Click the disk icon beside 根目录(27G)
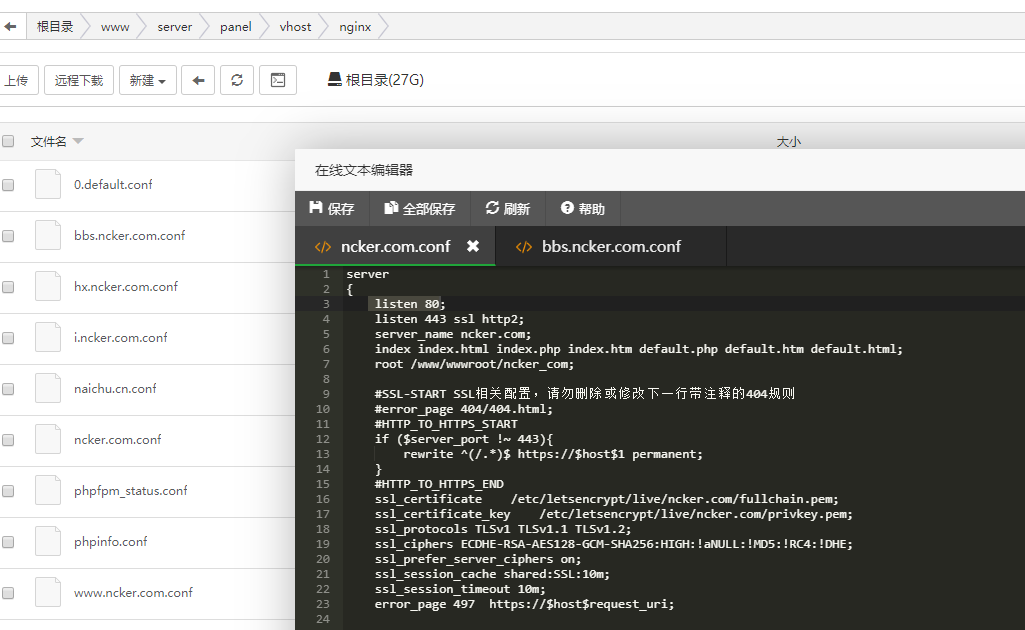The image size is (1025, 630). [x=335, y=80]
